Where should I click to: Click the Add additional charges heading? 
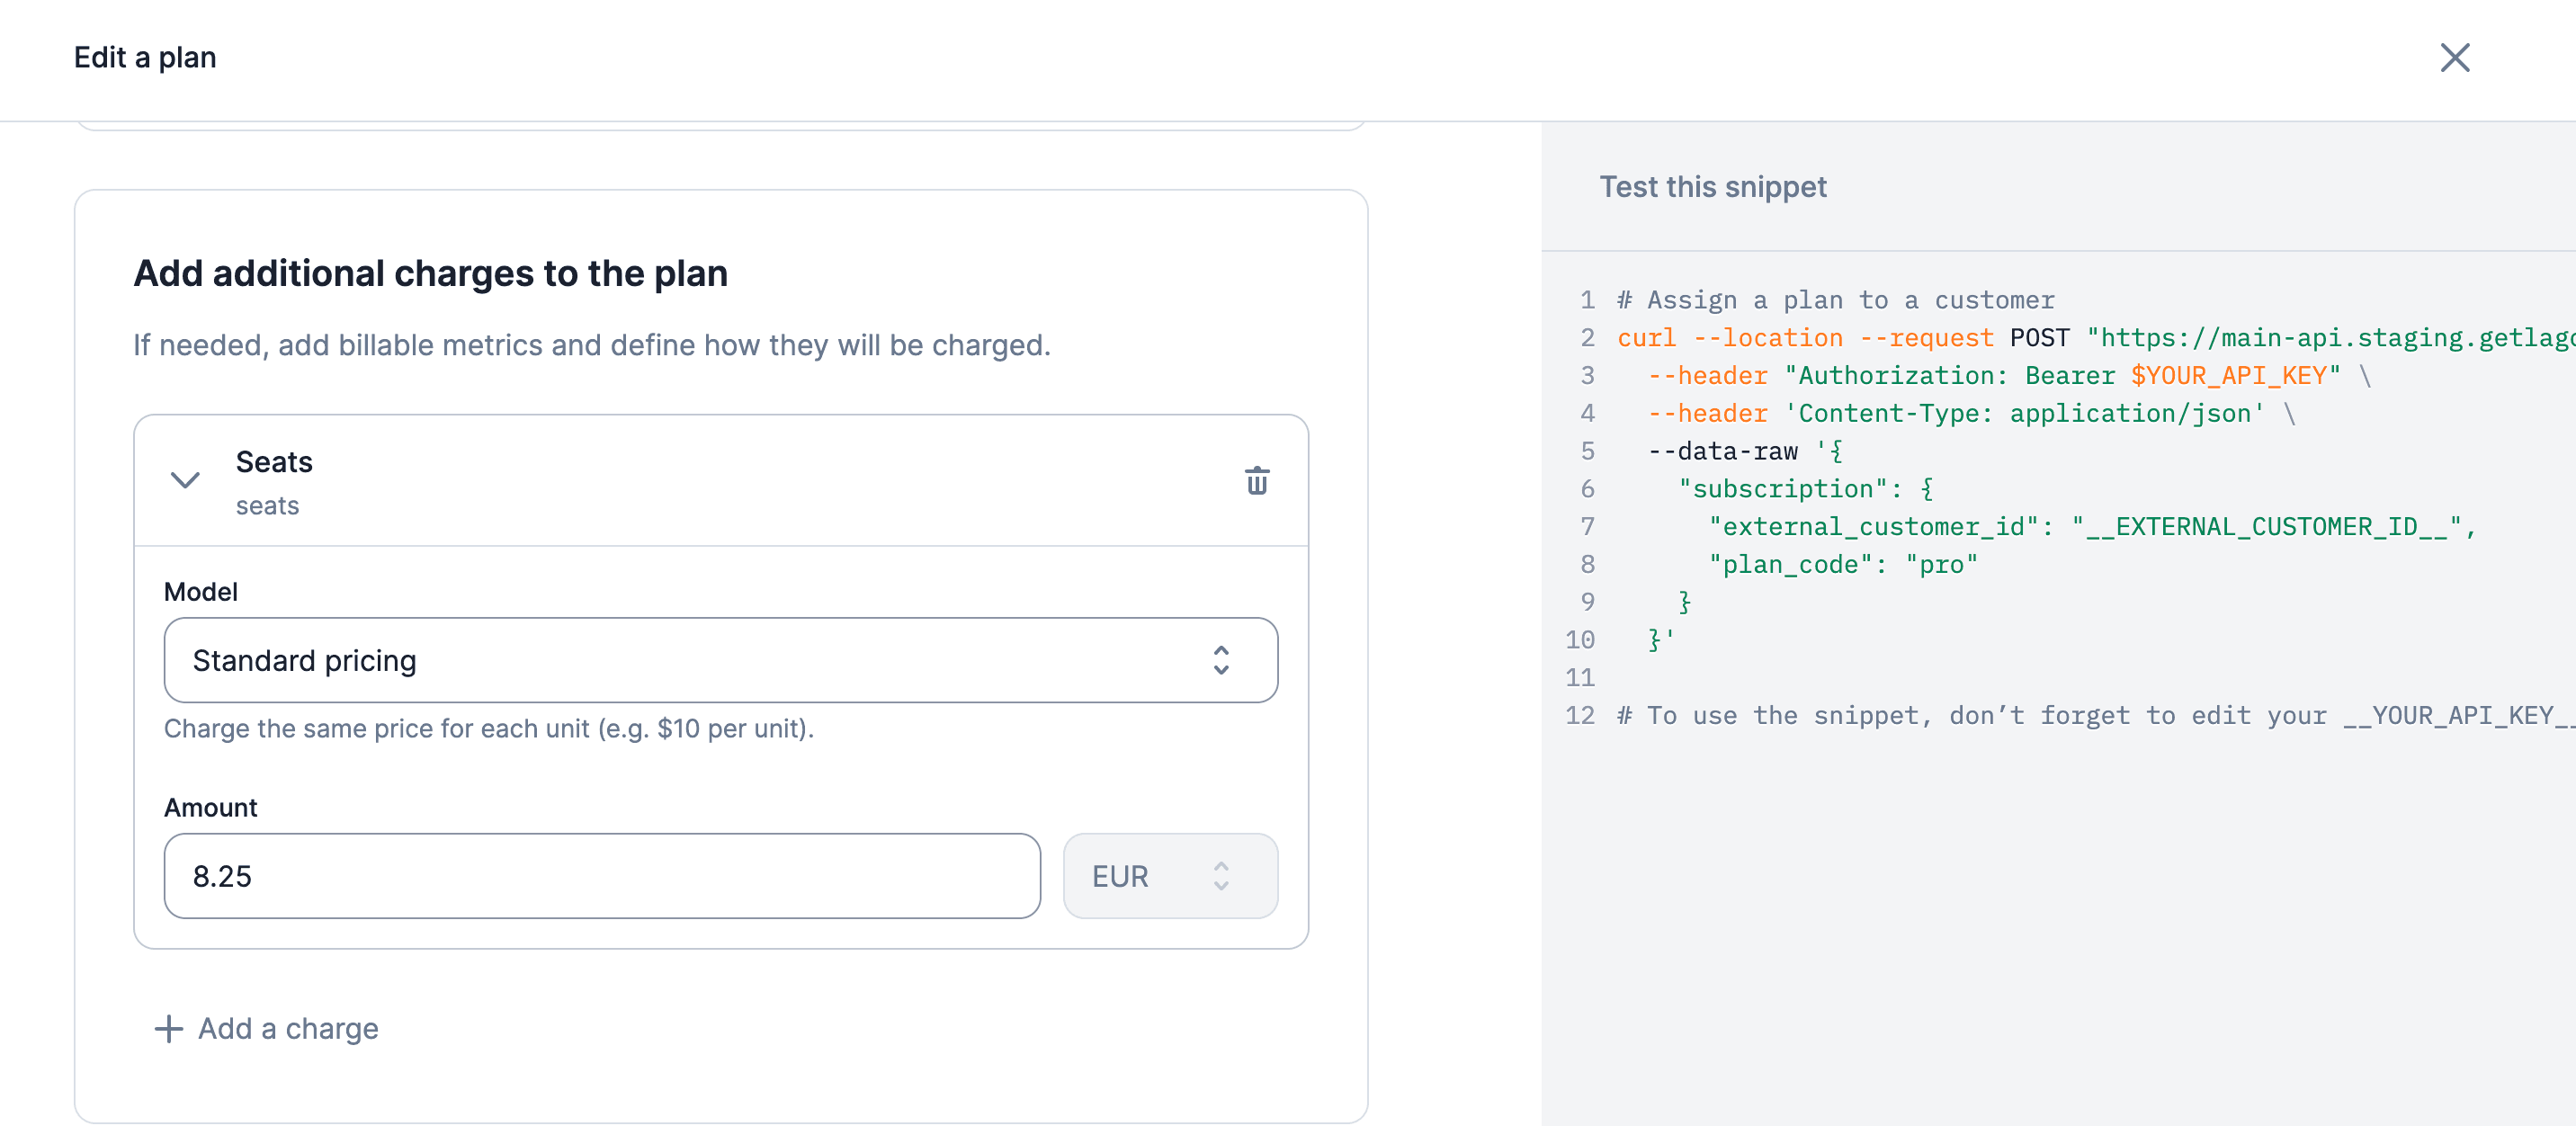(x=431, y=272)
